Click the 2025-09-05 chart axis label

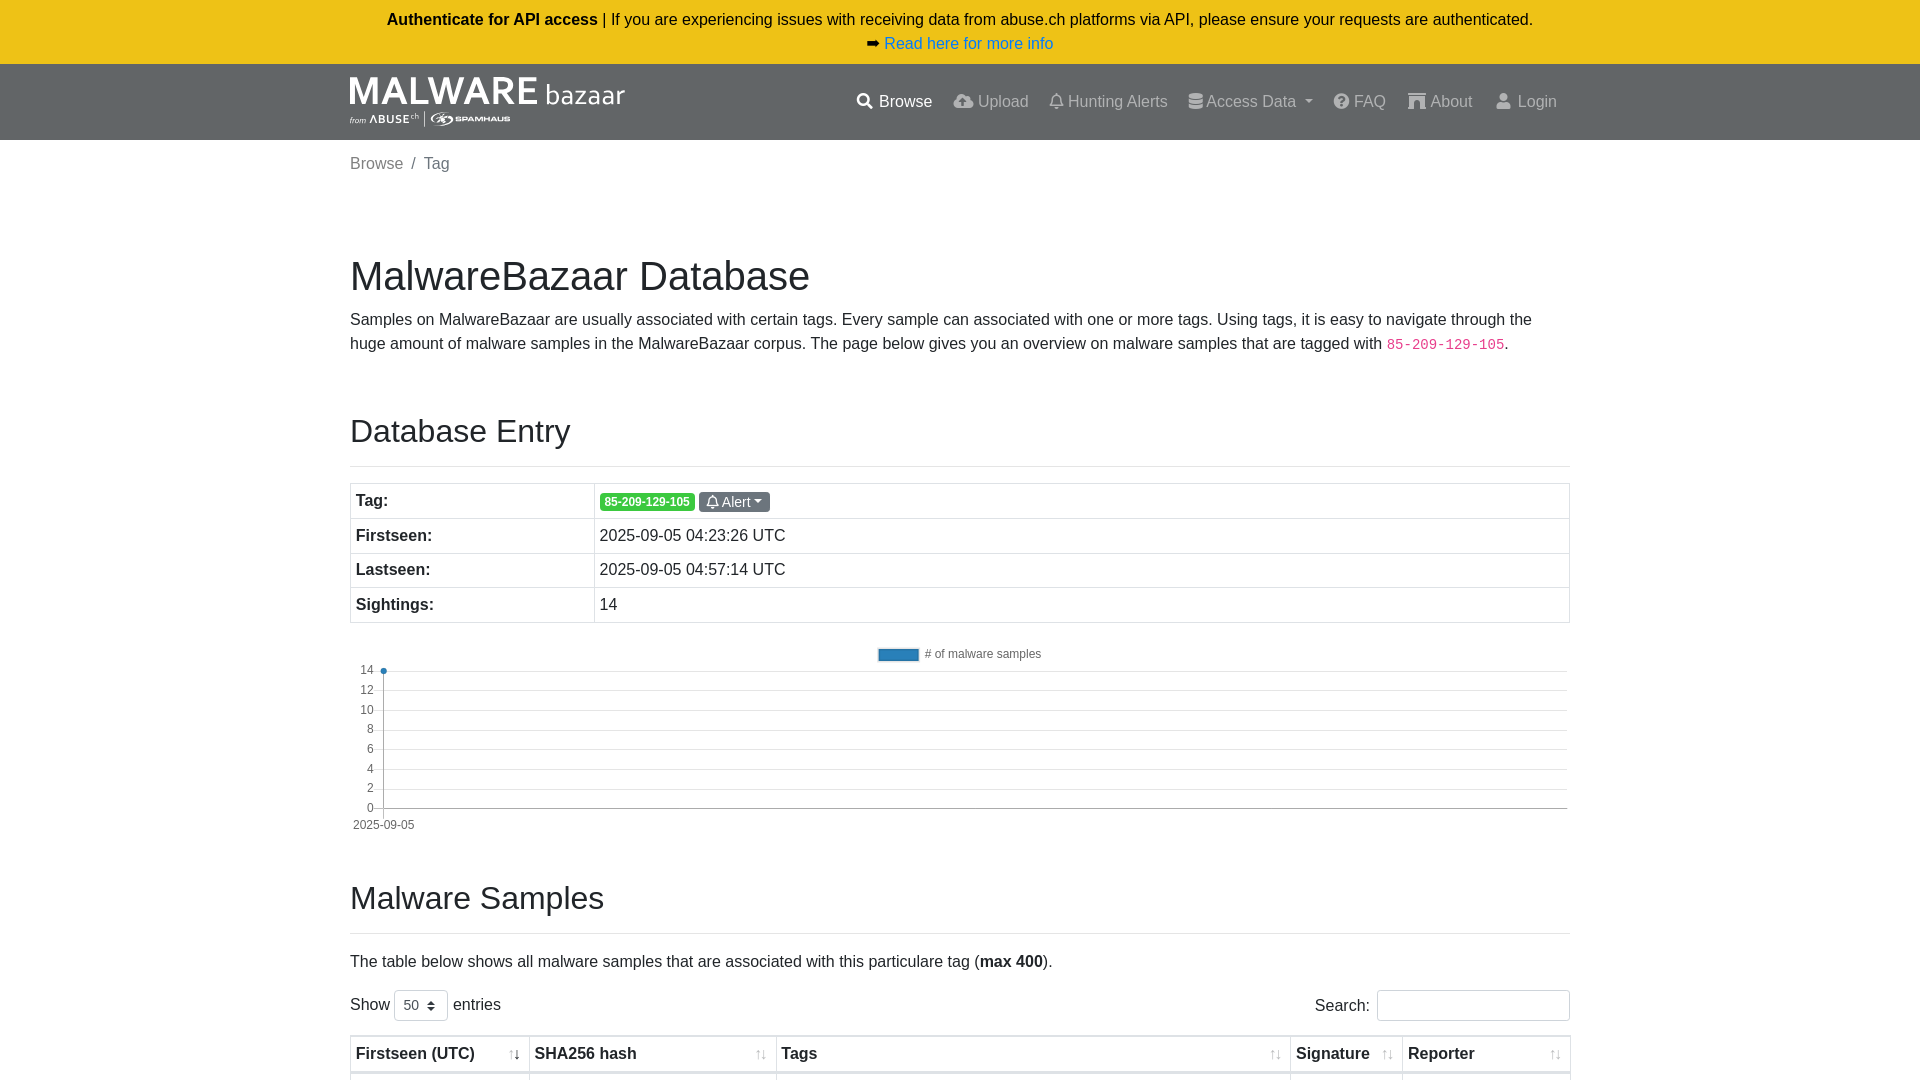383,825
